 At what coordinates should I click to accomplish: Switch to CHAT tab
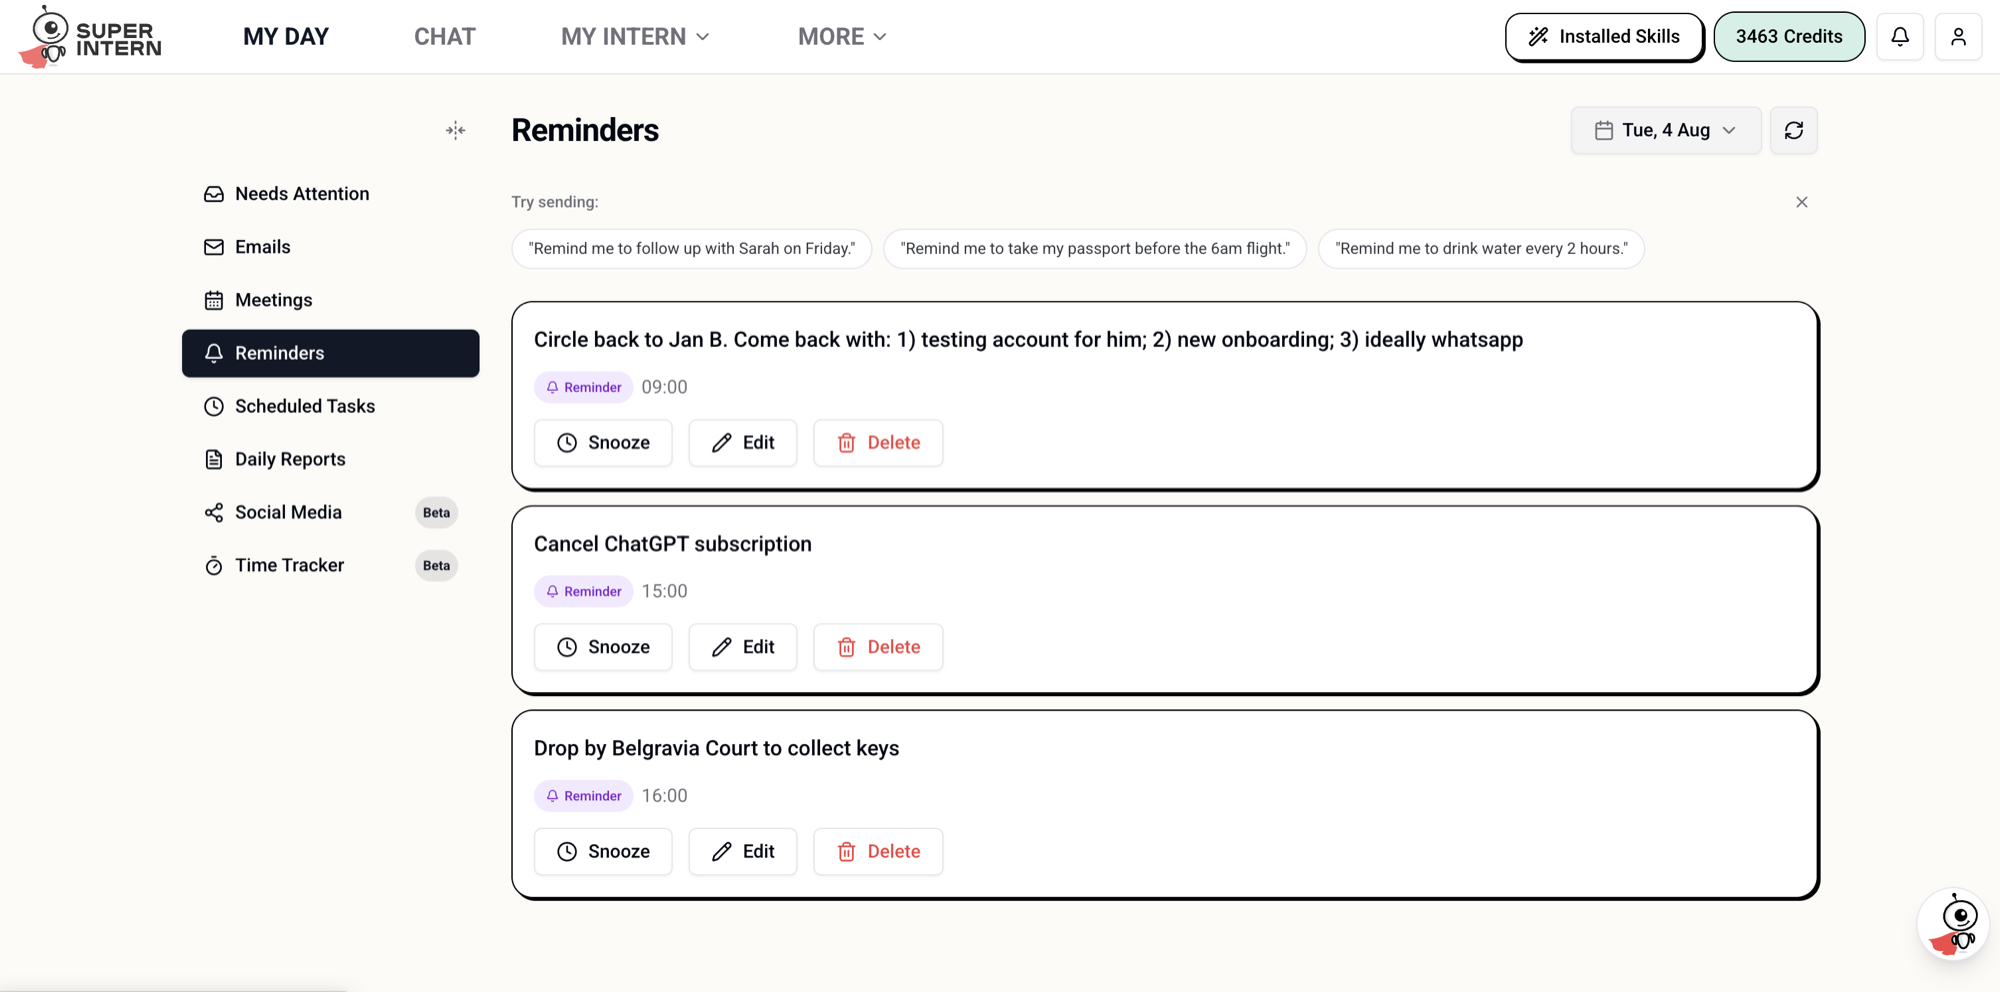coord(445,37)
